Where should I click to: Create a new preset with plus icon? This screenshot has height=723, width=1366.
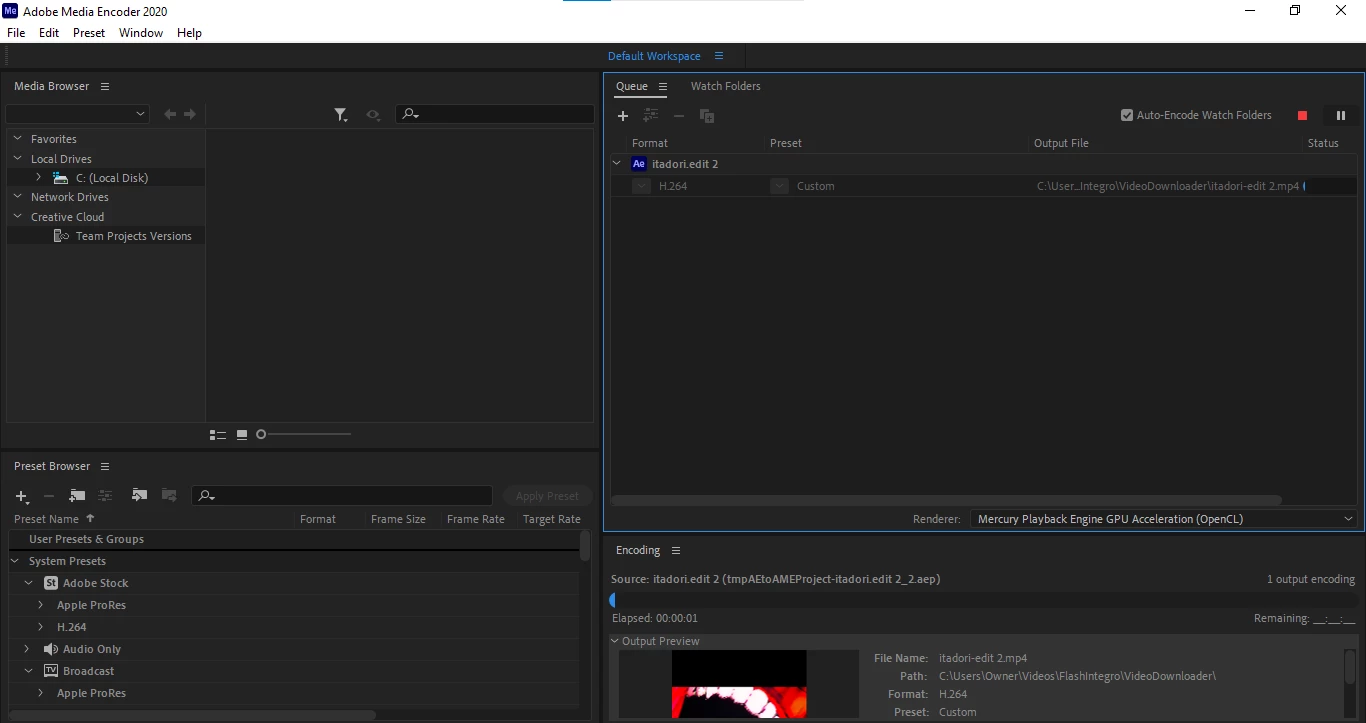(22, 496)
